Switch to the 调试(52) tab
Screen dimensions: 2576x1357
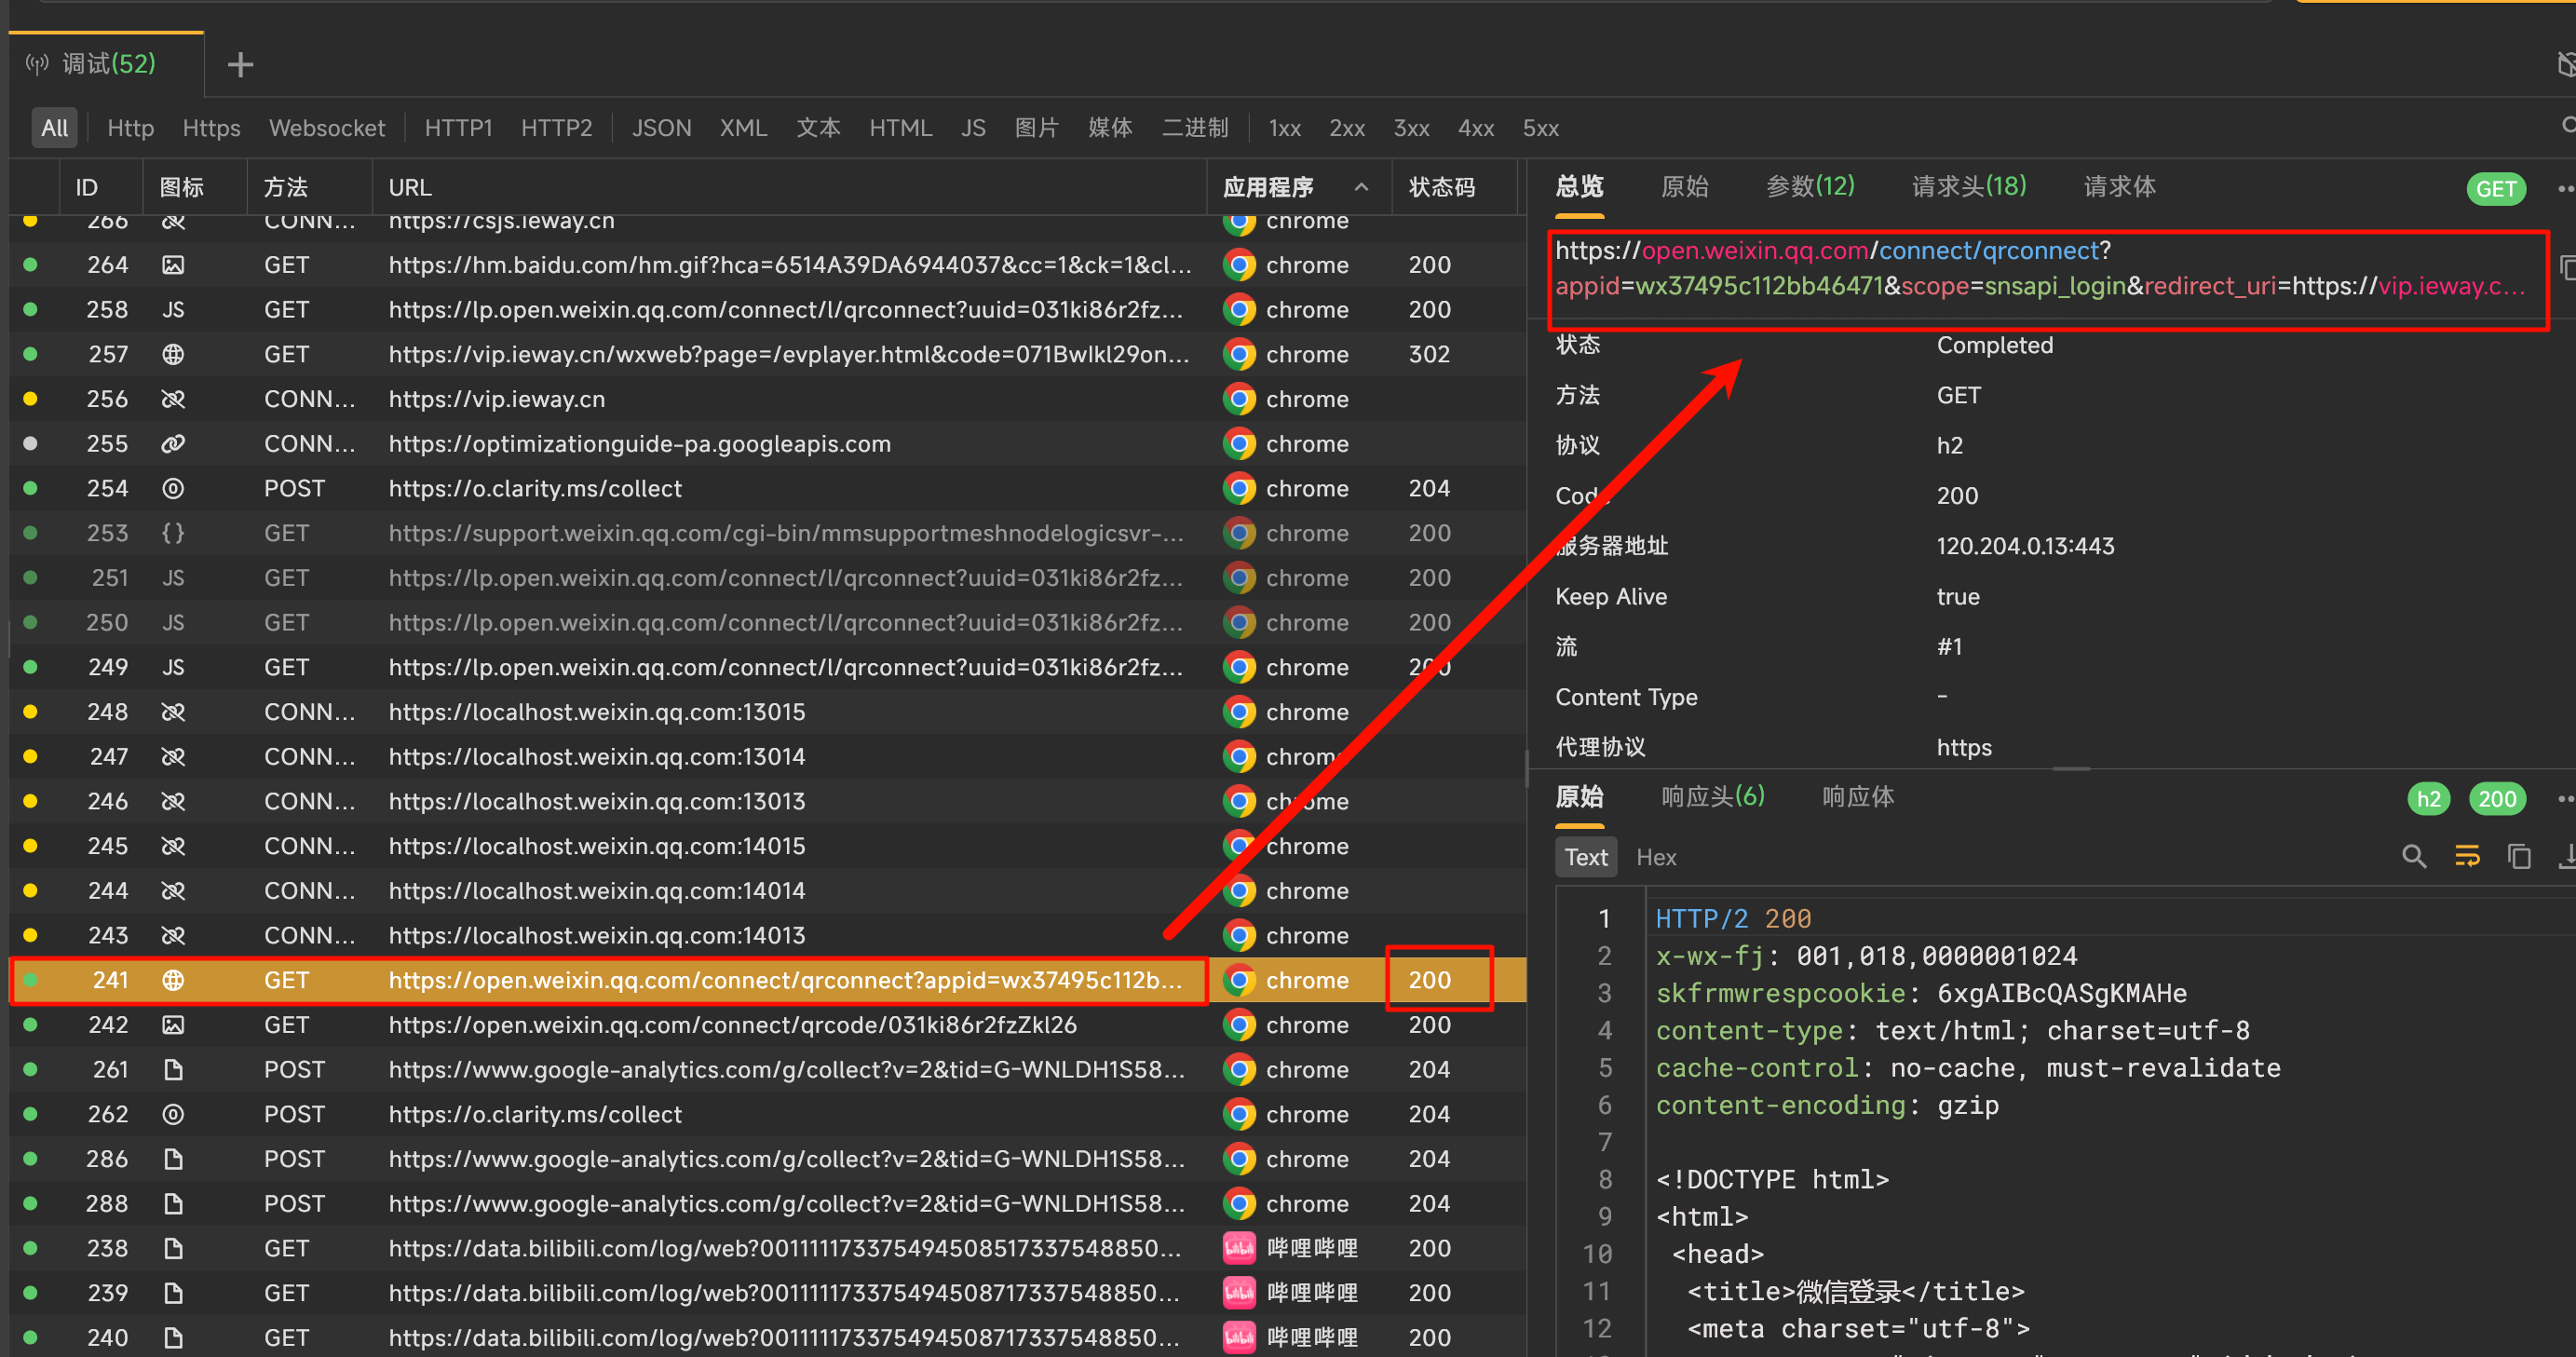(107, 65)
